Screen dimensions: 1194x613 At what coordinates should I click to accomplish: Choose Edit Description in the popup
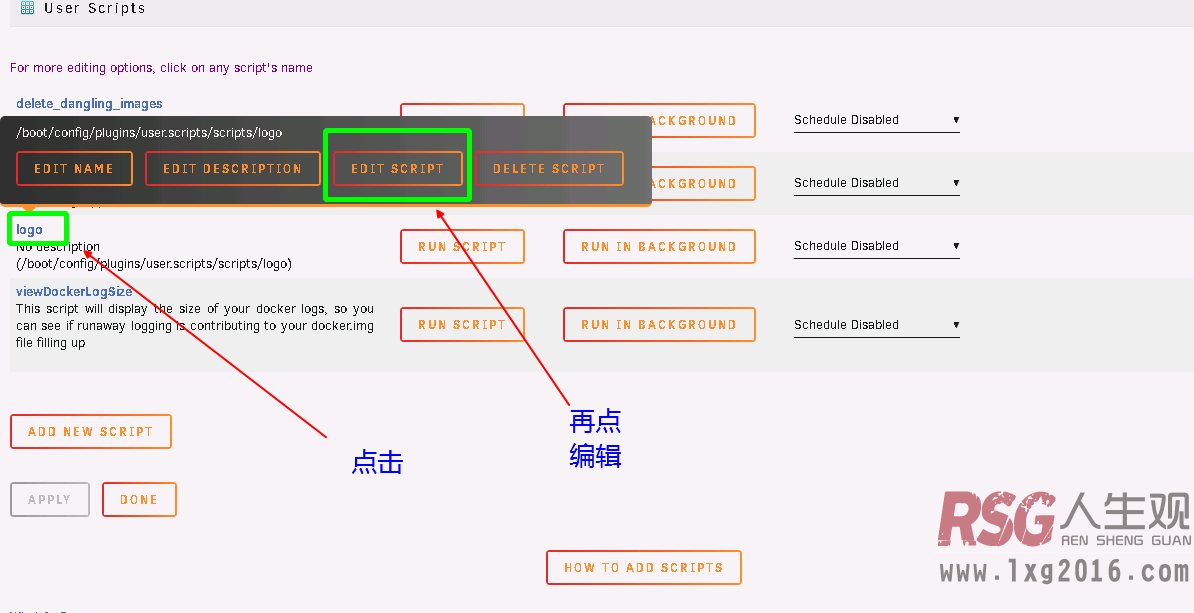pyautogui.click(x=232, y=169)
